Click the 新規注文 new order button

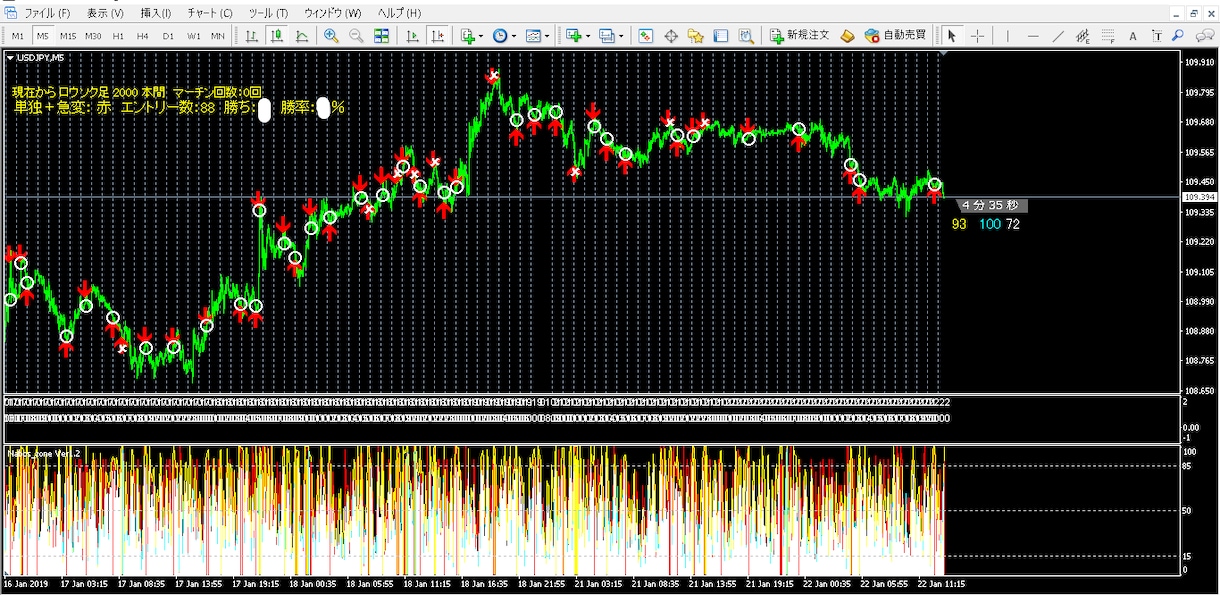(800, 35)
